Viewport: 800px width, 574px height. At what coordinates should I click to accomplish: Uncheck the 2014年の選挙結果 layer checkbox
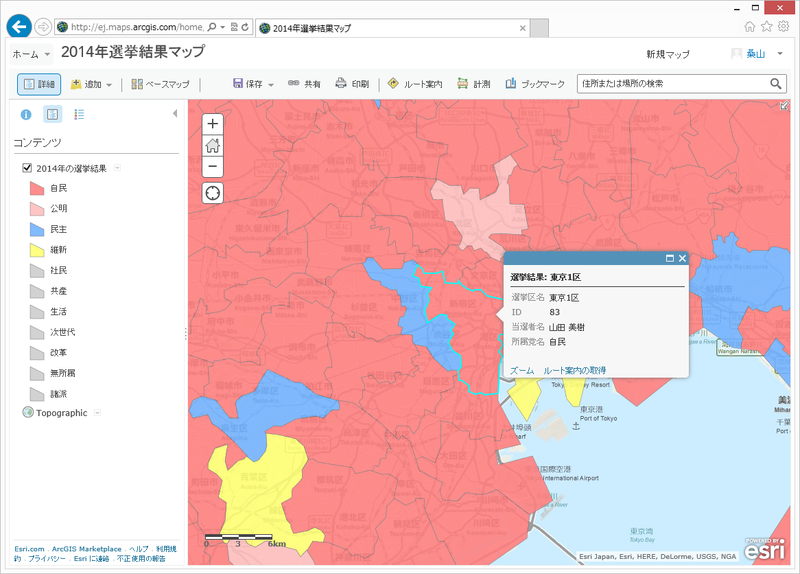[28, 167]
